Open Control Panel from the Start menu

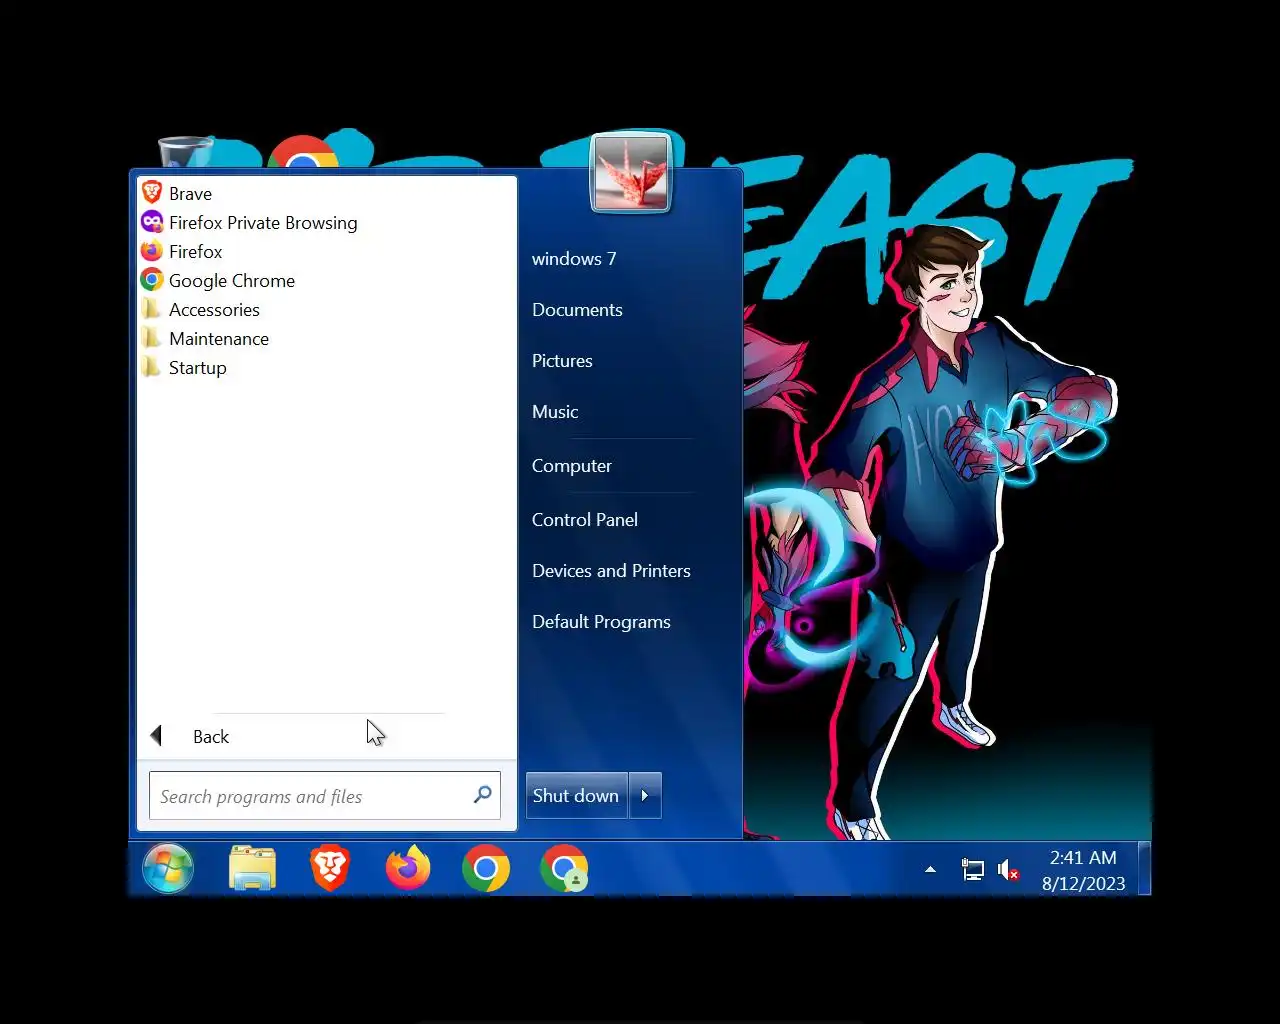[x=584, y=519]
